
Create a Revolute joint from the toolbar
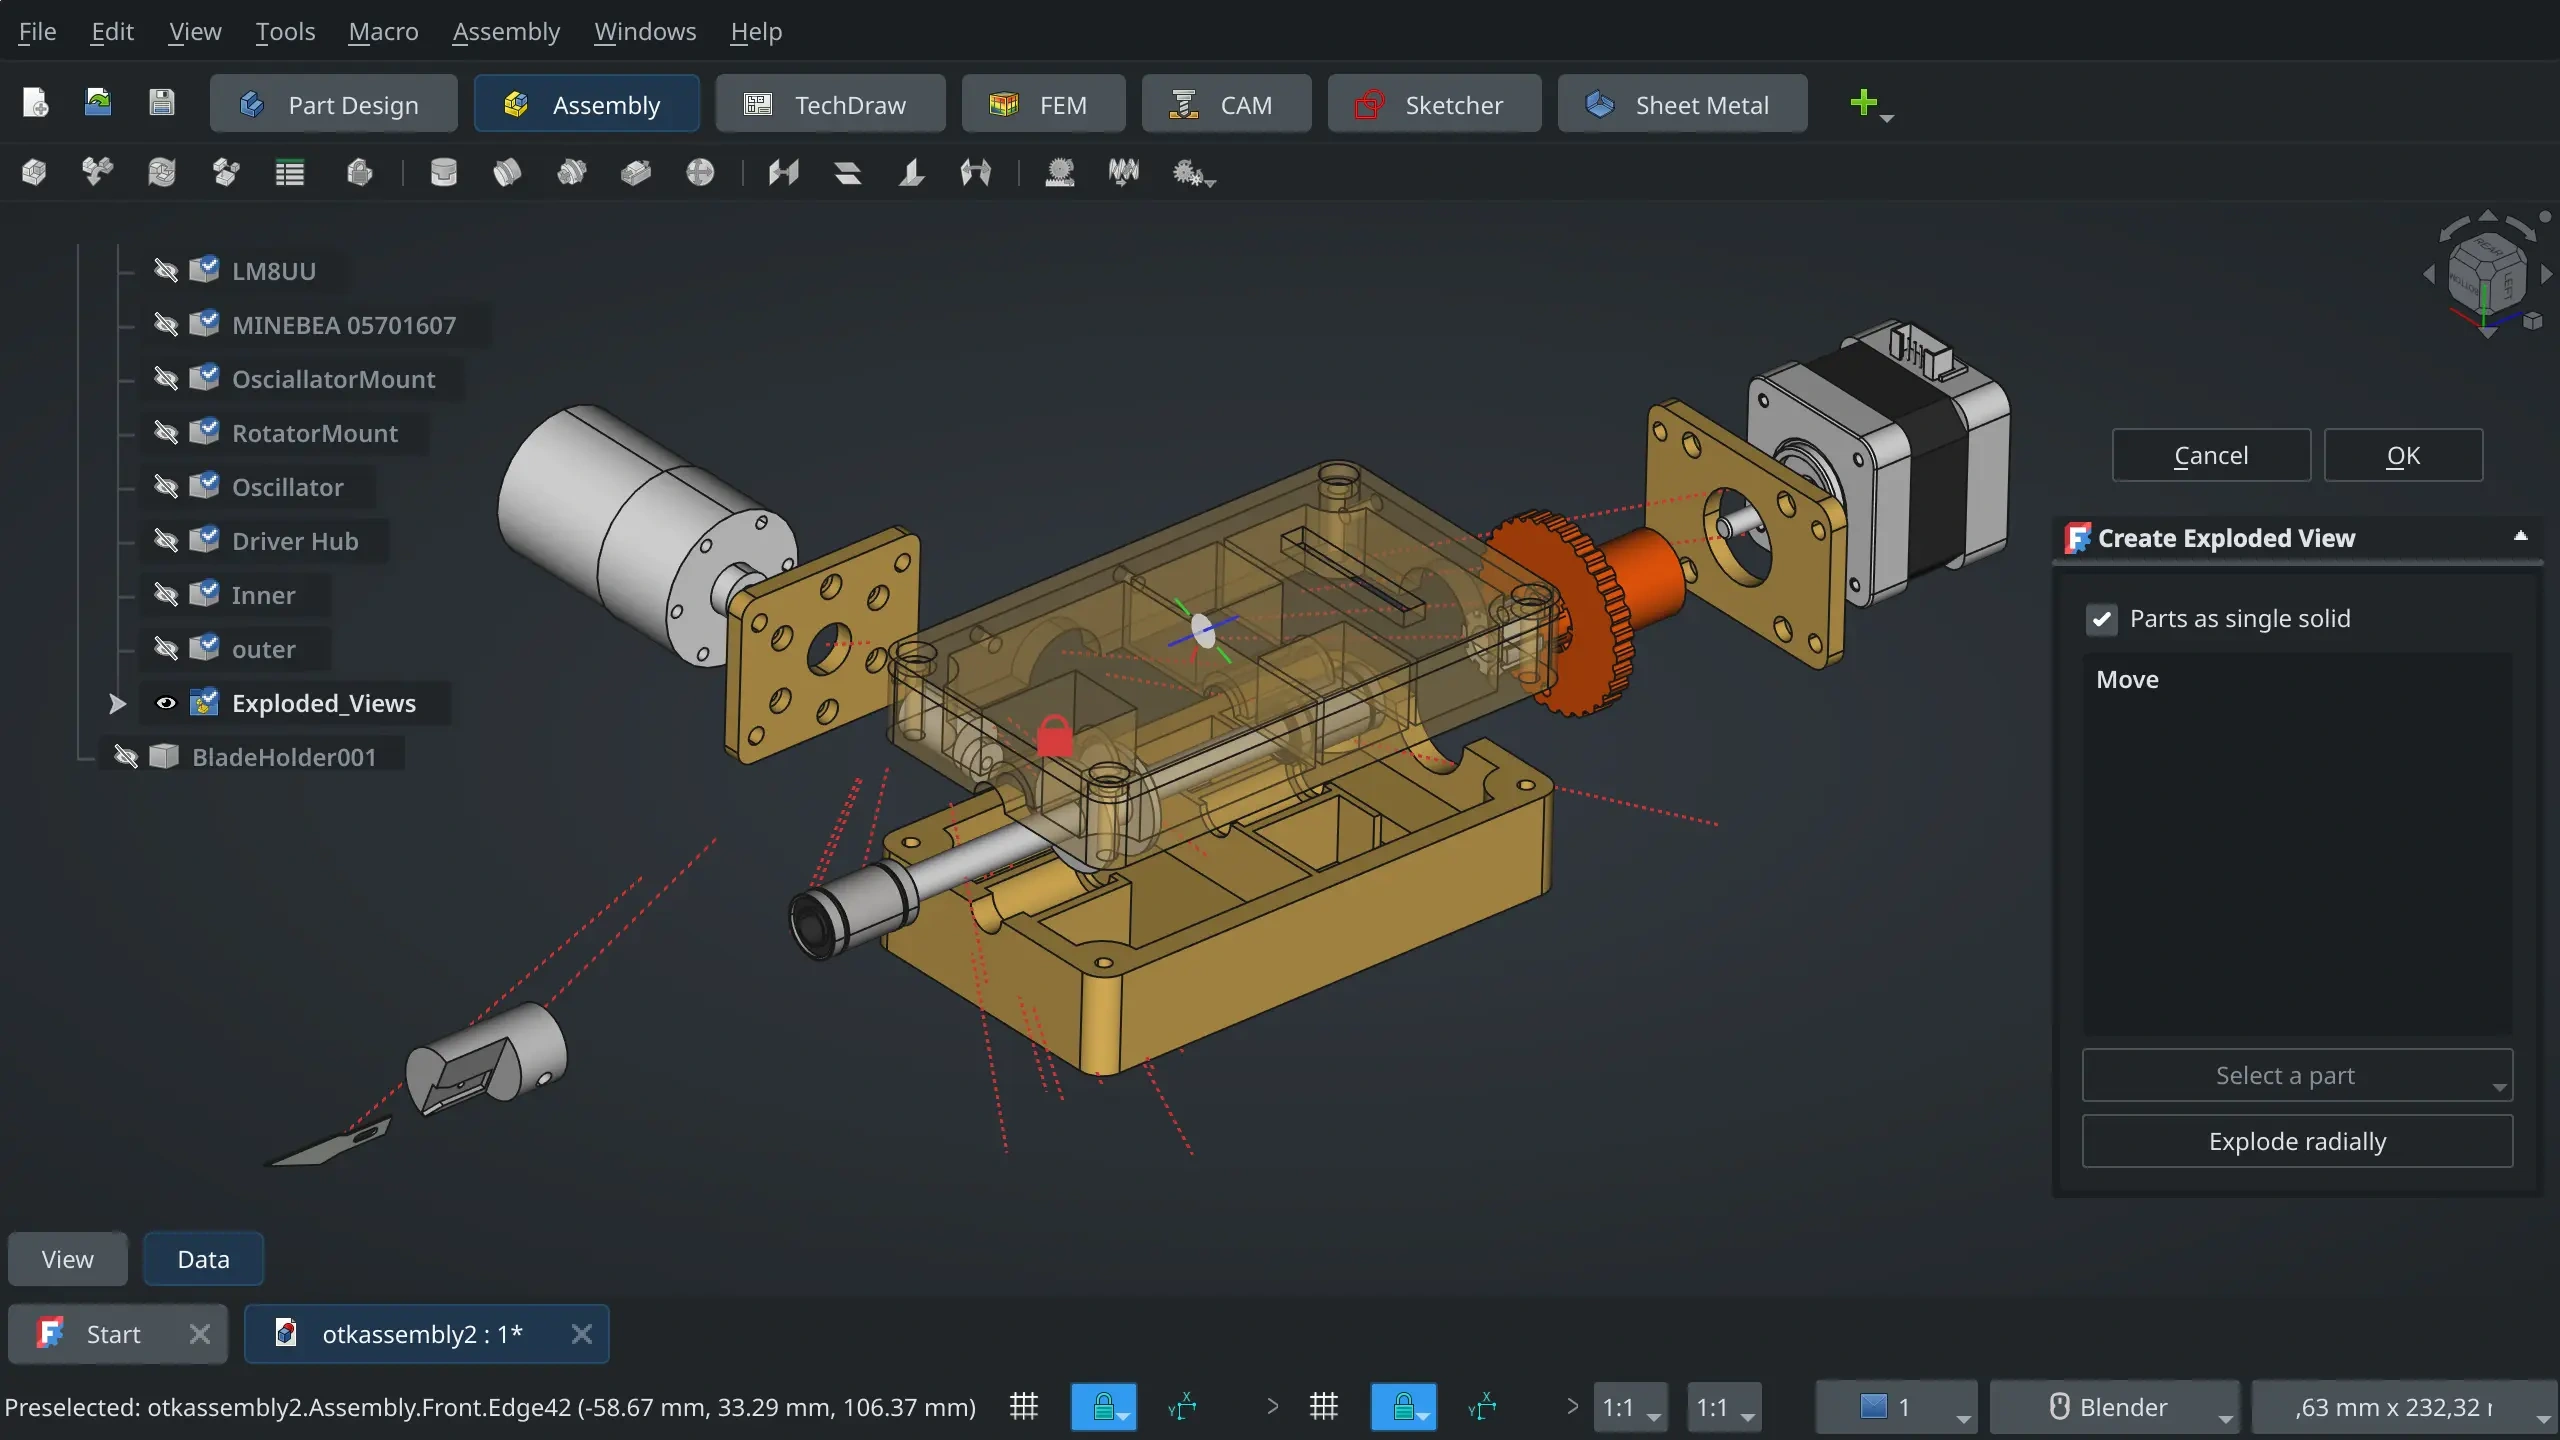pos(507,172)
